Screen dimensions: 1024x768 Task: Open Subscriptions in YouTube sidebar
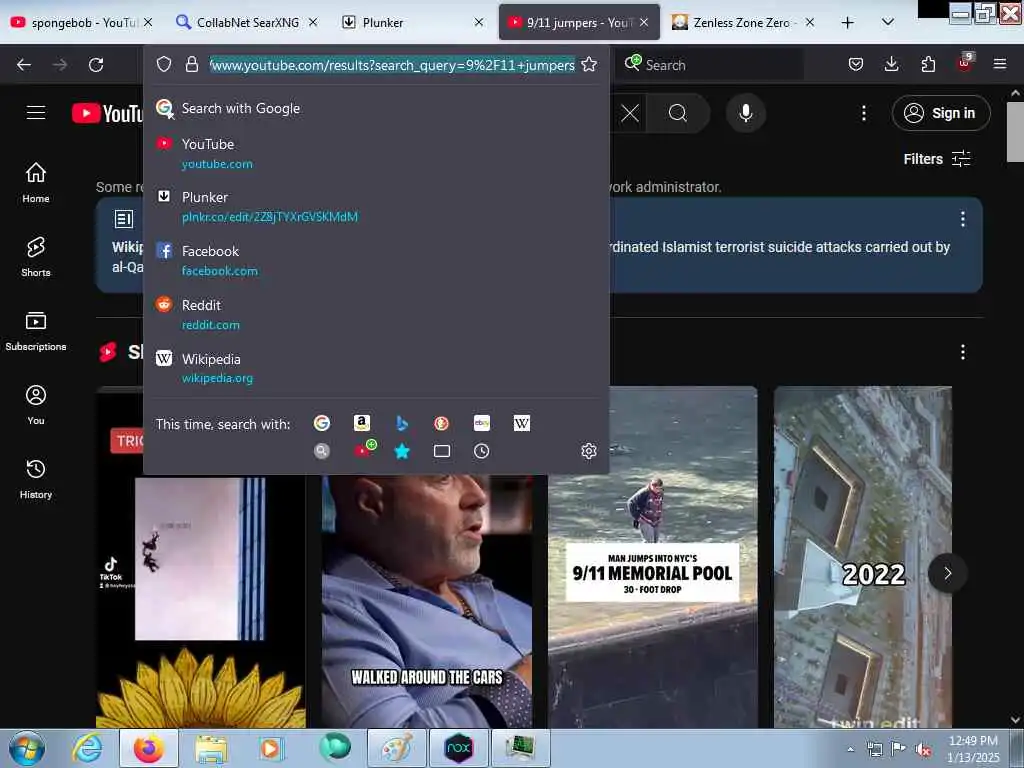tap(36, 330)
